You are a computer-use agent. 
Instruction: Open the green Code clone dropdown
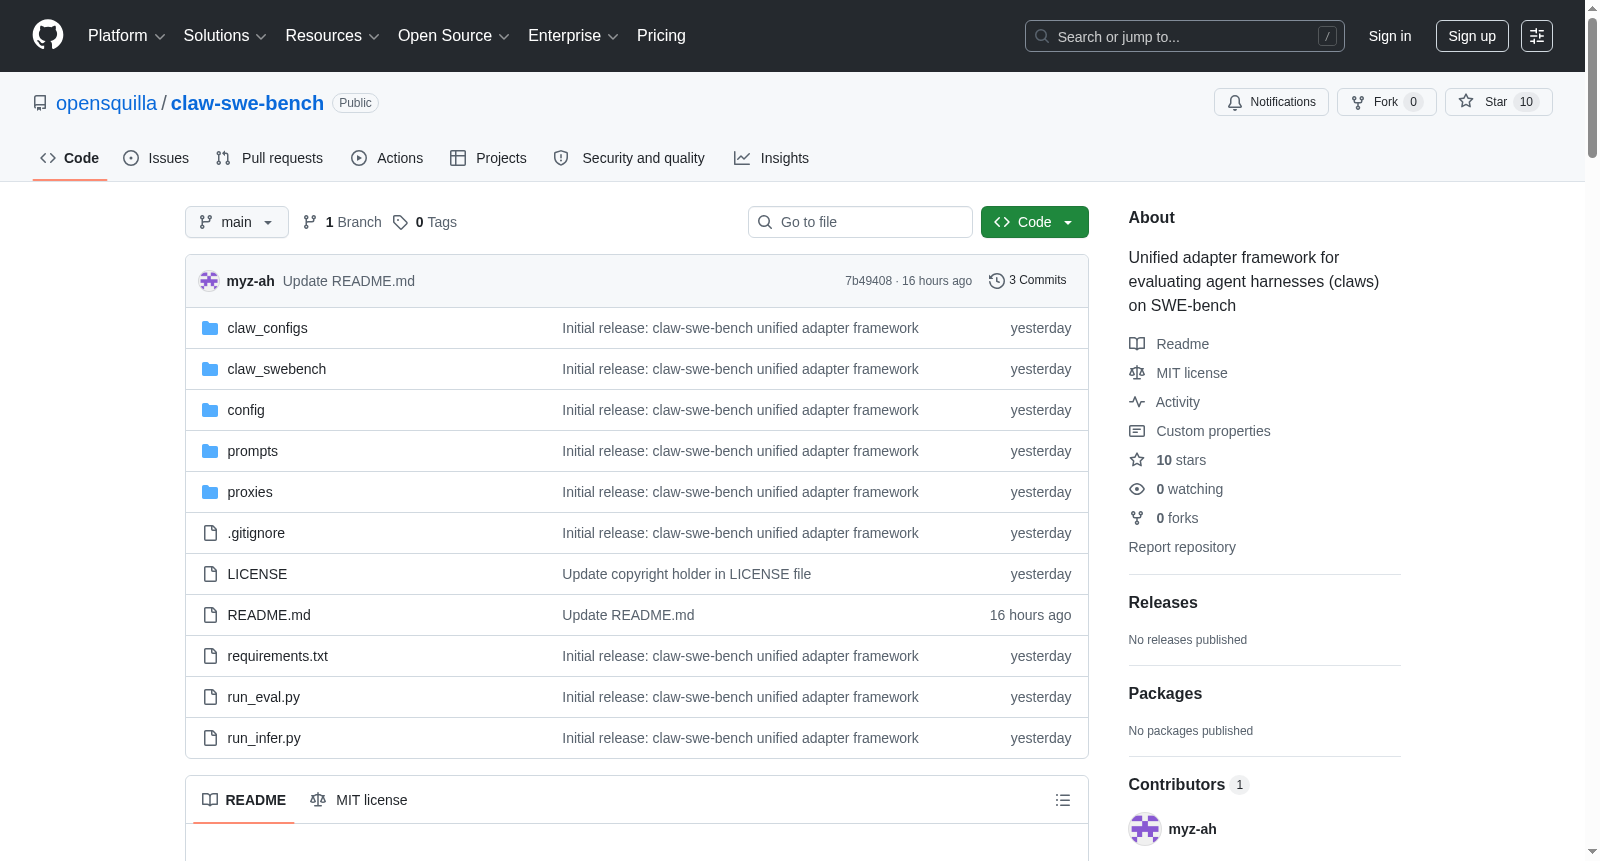(1035, 222)
